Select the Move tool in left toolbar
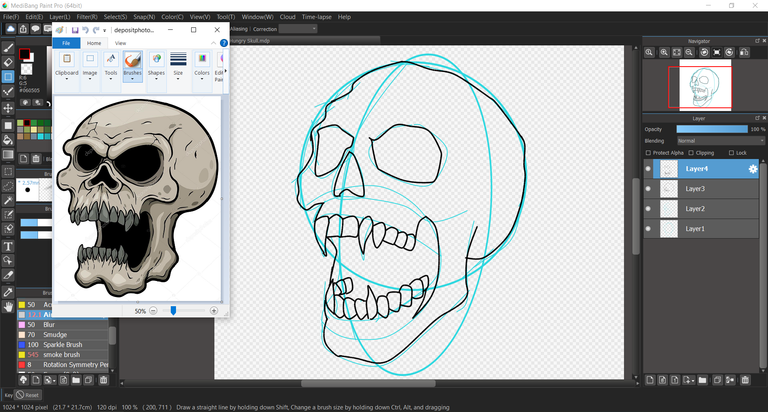The width and height of the screenshot is (768, 412). click(8, 108)
